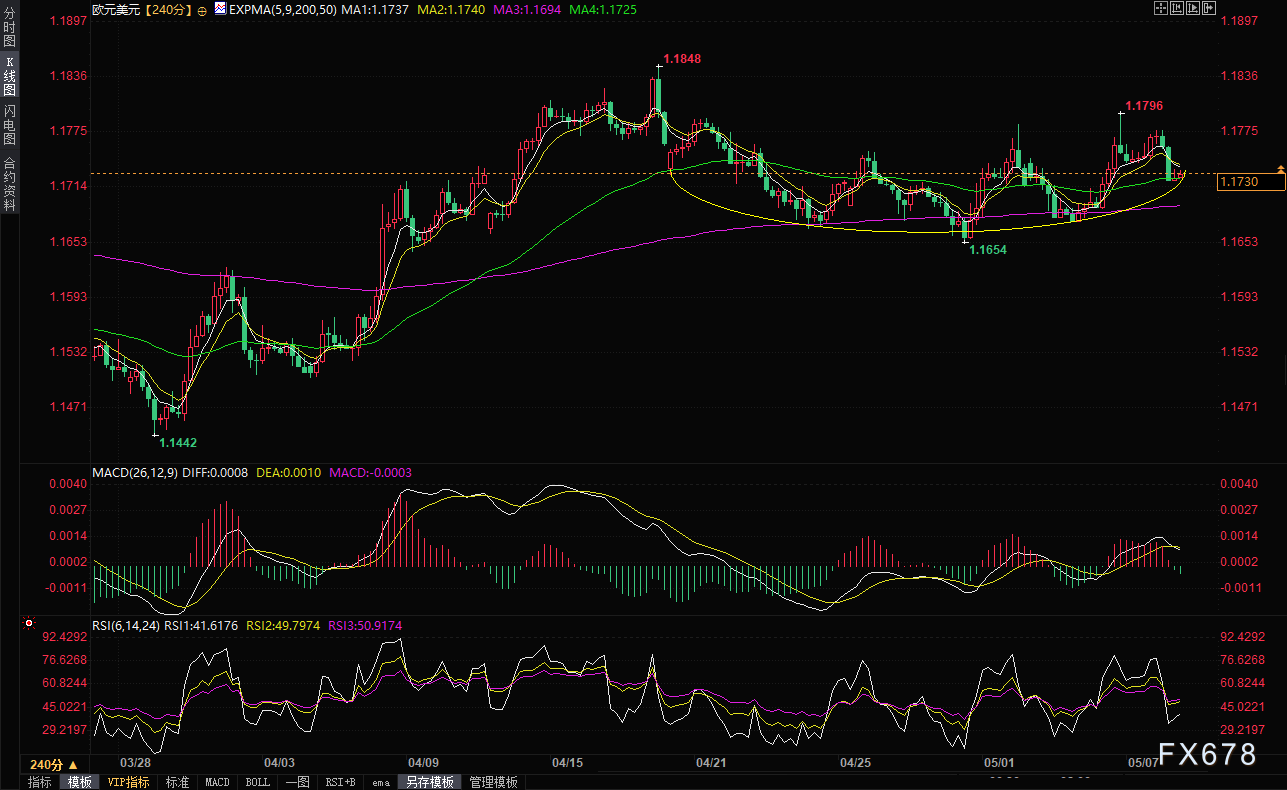This screenshot has width=1287, height=790.
Task: Switch to the K线图 side tab
Action: [x=10, y=76]
